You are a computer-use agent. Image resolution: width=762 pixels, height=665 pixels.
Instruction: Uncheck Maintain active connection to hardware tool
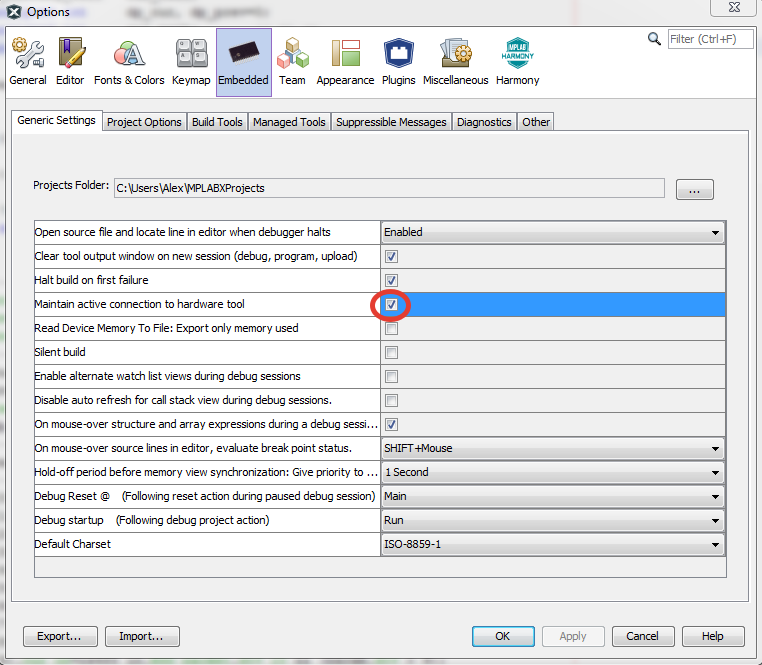(x=392, y=304)
